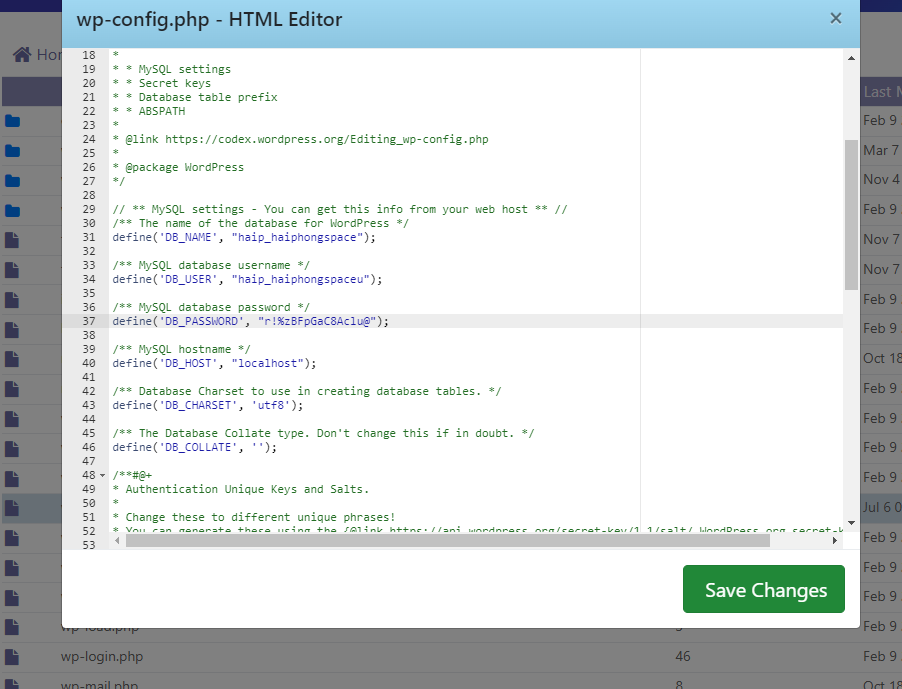Click the size value 46 in wp-login.php row
The height and width of the screenshot is (689, 902).
point(683,656)
